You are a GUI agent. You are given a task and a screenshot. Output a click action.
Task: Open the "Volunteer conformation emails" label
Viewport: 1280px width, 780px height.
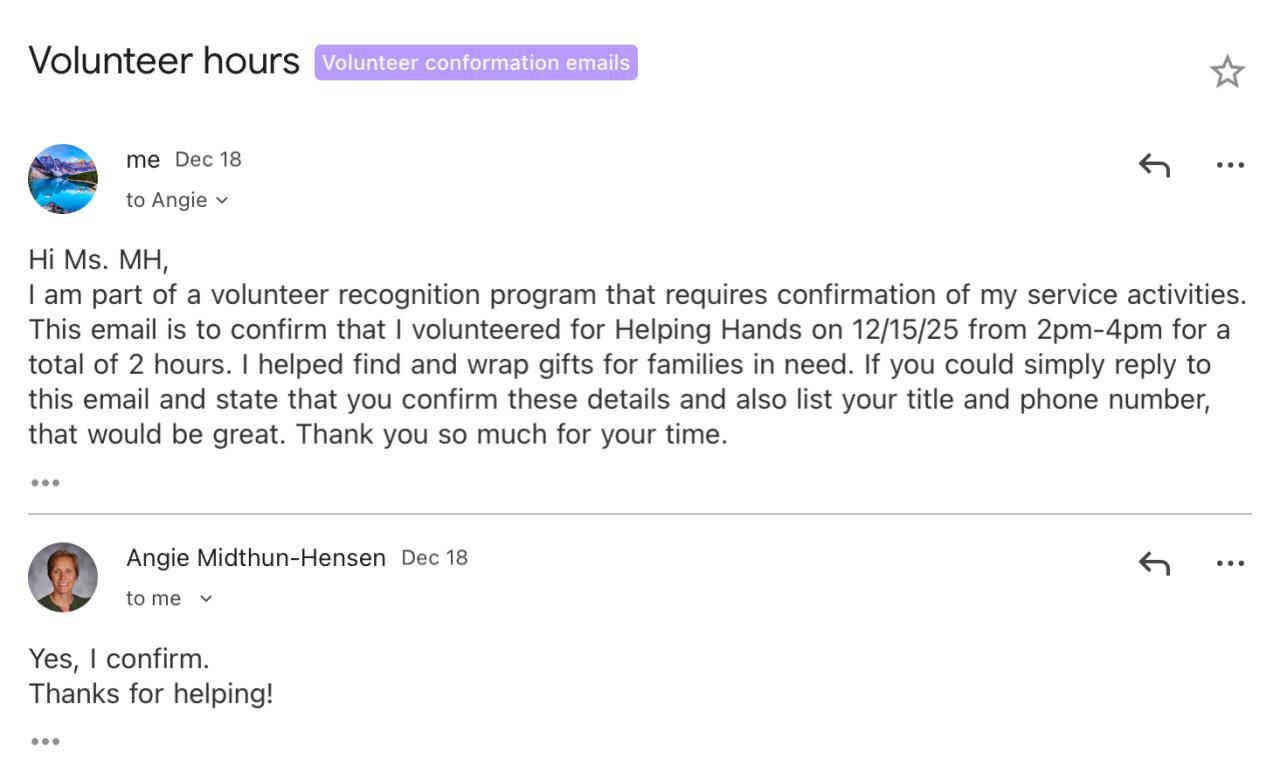point(476,63)
